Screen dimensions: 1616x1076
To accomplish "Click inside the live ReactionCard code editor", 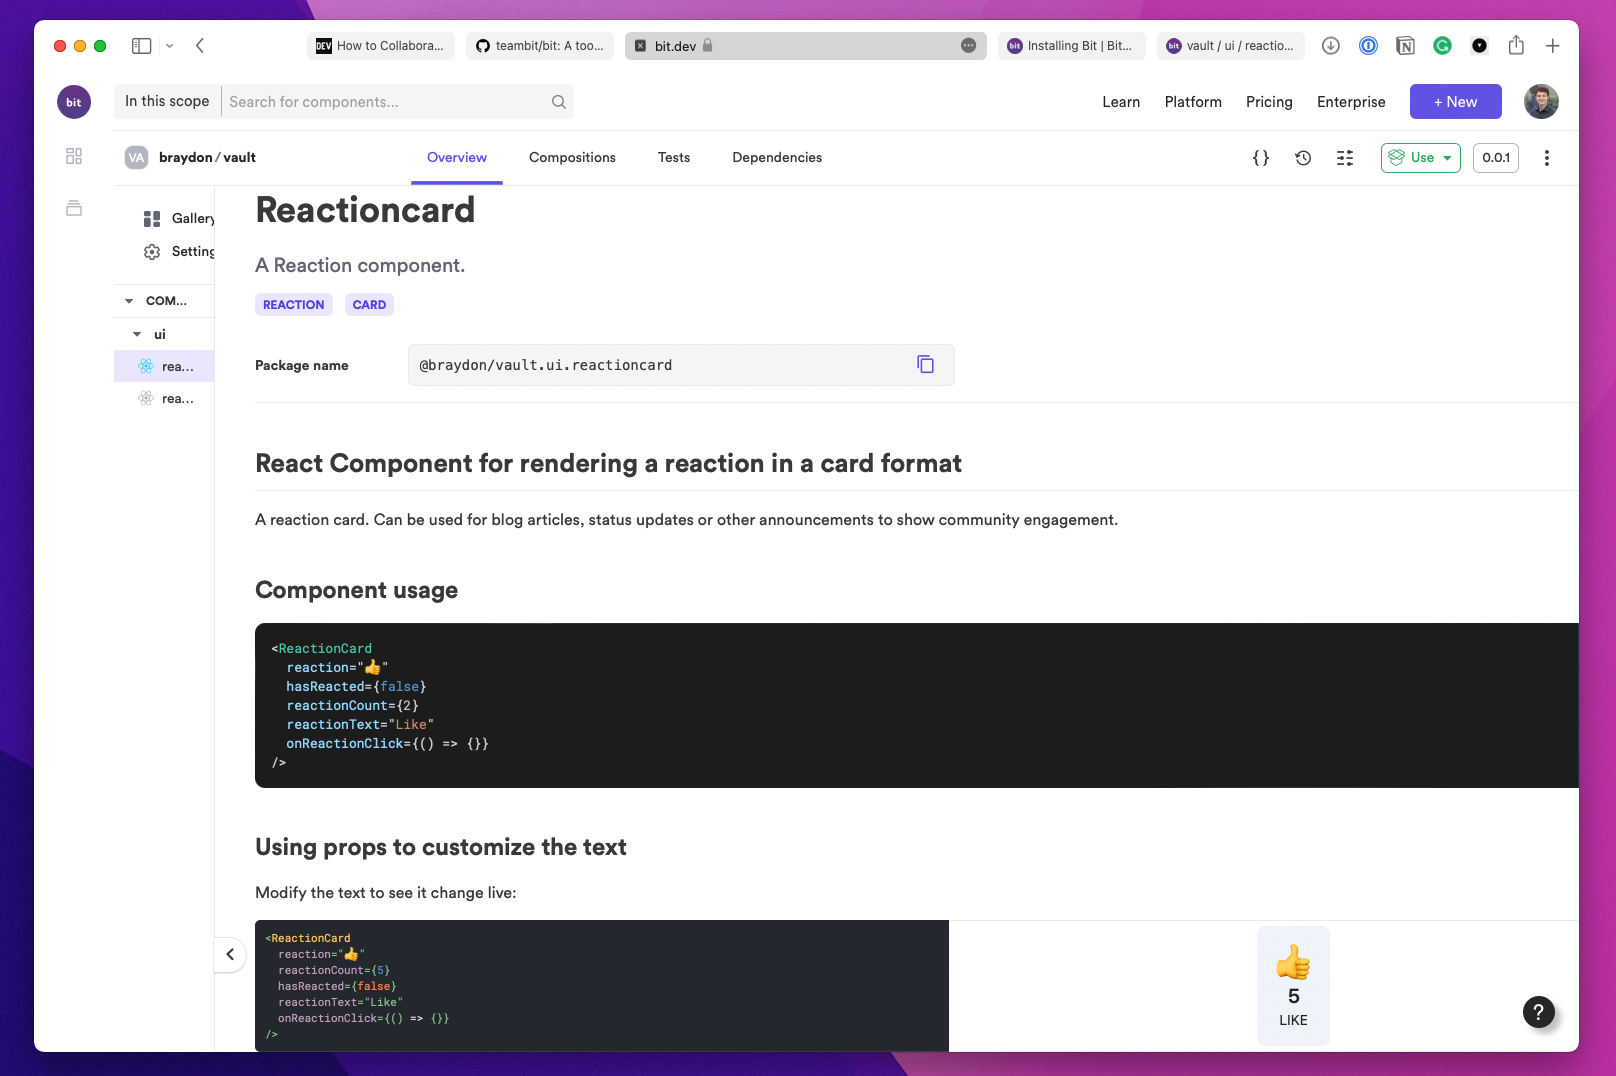I will point(601,985).
